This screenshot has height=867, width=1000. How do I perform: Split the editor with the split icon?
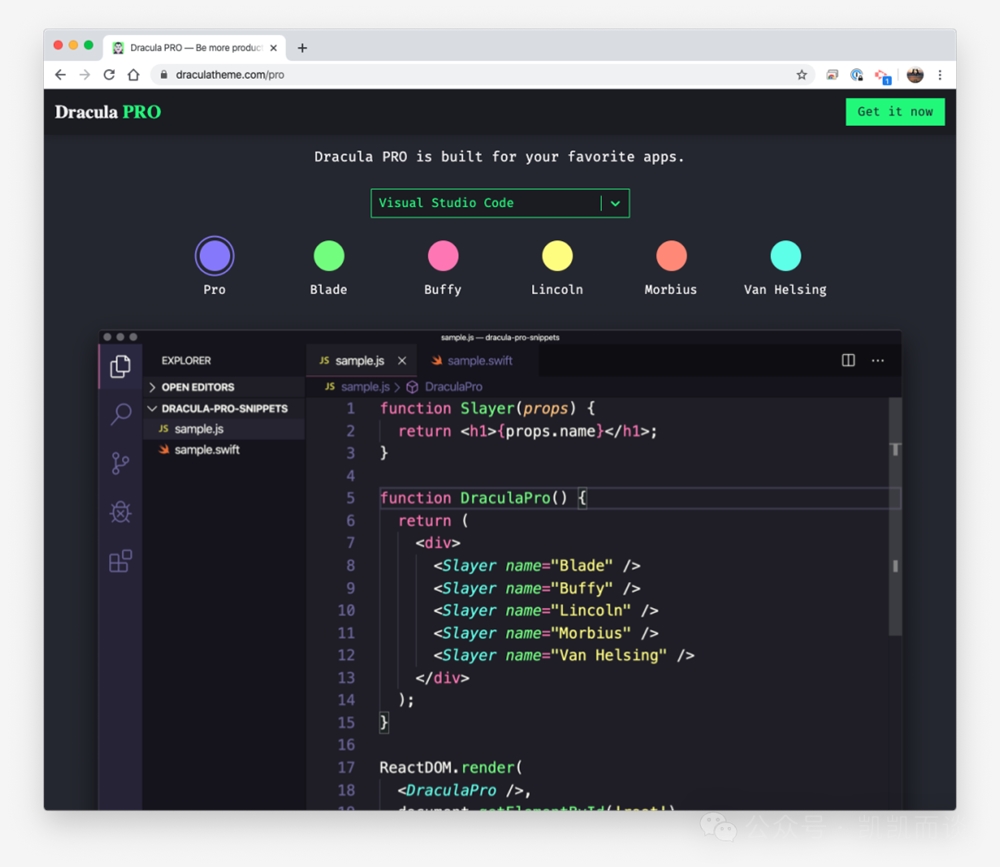click(848, 360)
